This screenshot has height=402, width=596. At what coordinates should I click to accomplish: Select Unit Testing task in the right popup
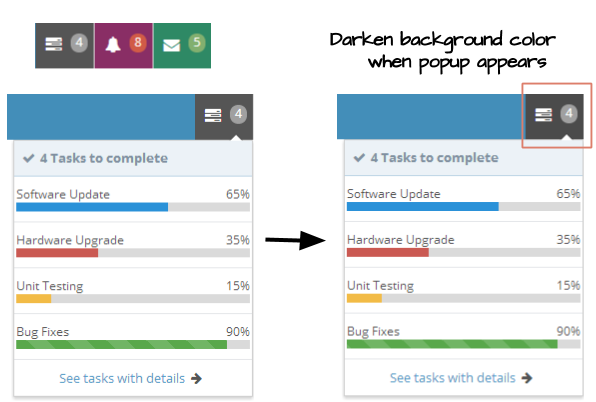[x=464, y=290]
